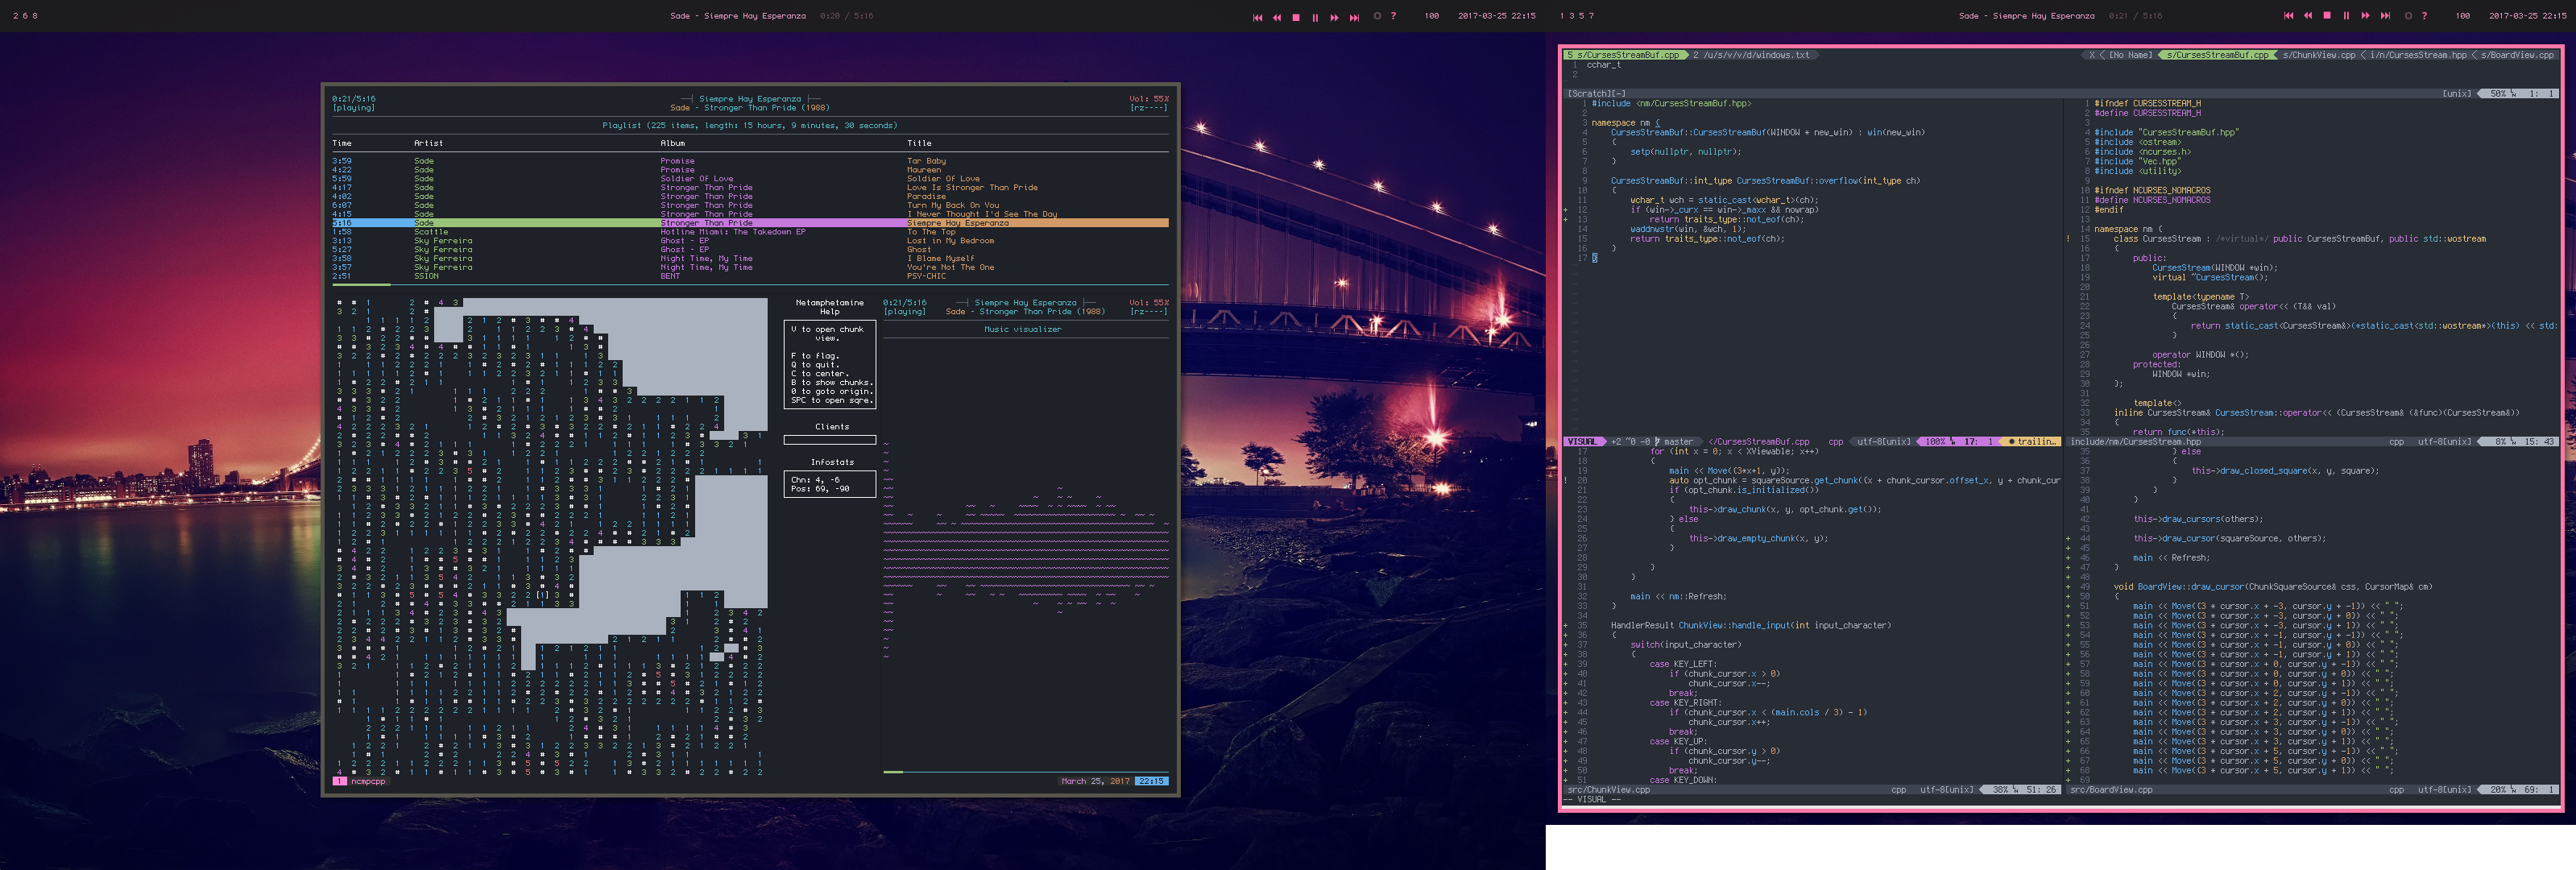Image resolution: width=2576 pixels, height=870 pixels.
Task: Switch to workspace 8 on left bar
Action: (35, 16)
